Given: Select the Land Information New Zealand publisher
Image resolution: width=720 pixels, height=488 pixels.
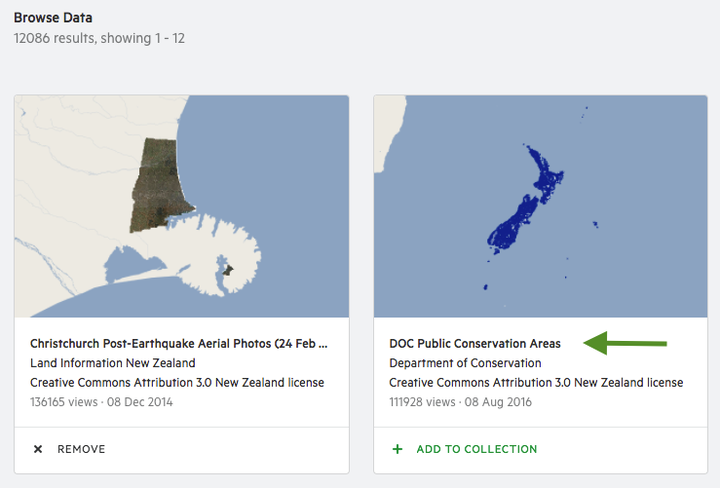Looking at the screenshot, I should (113, 363).
